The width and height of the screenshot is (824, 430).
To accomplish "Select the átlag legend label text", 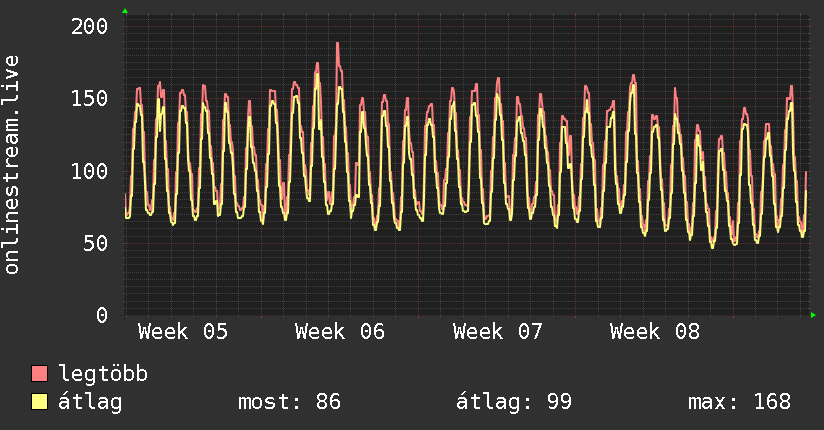I will point(91,402).
